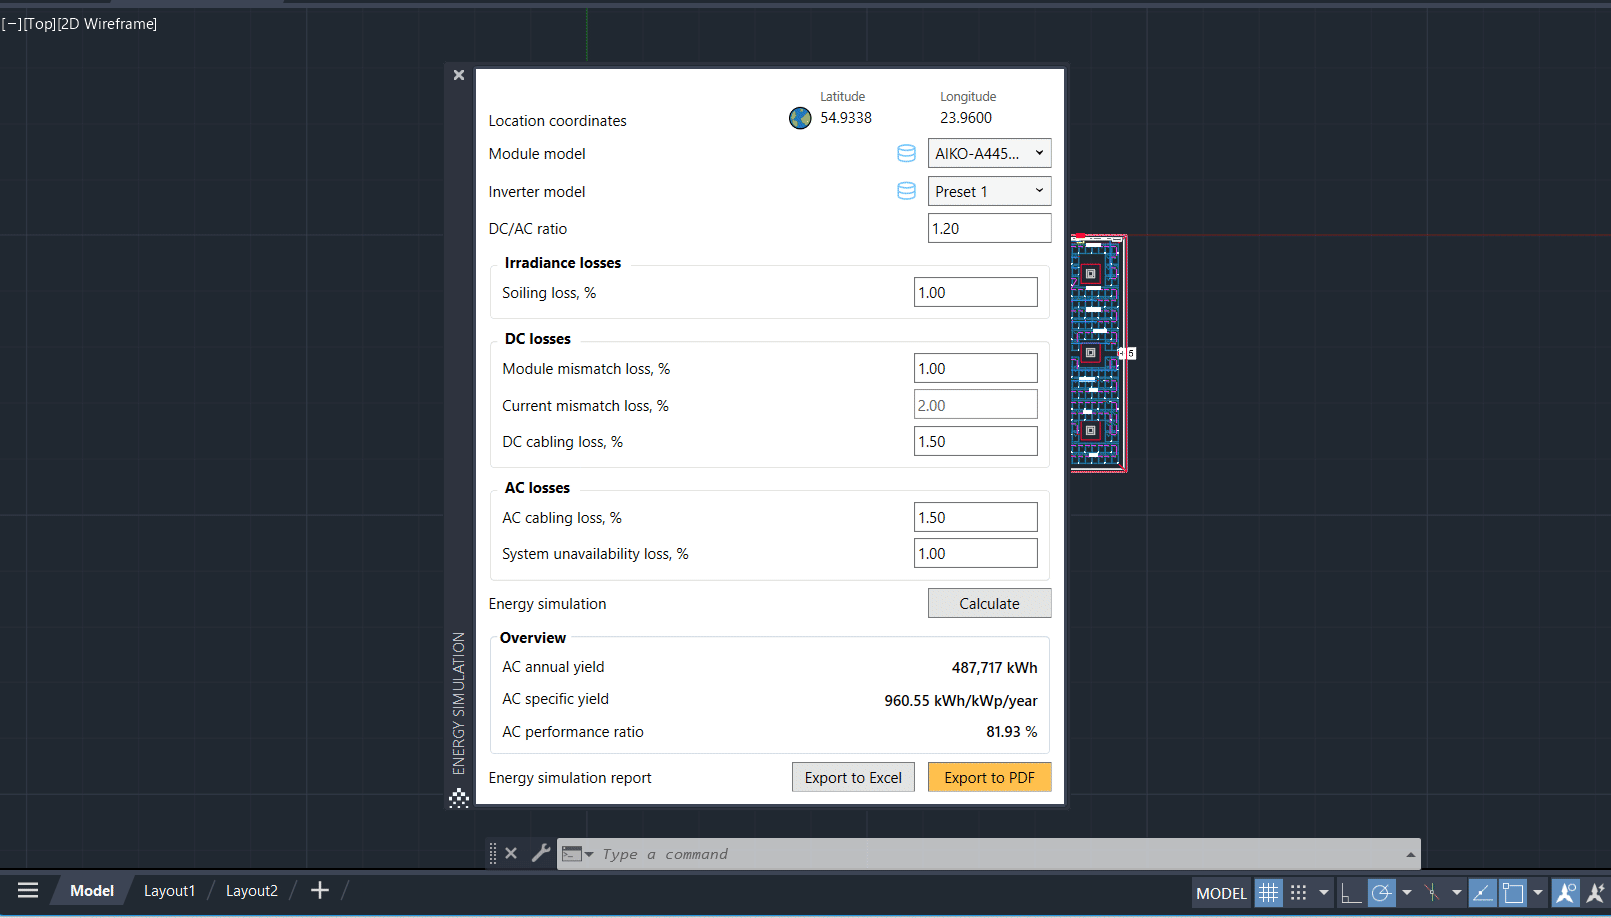
Task: Open the application menu hamburger icon
Action: tap(27, 890)
